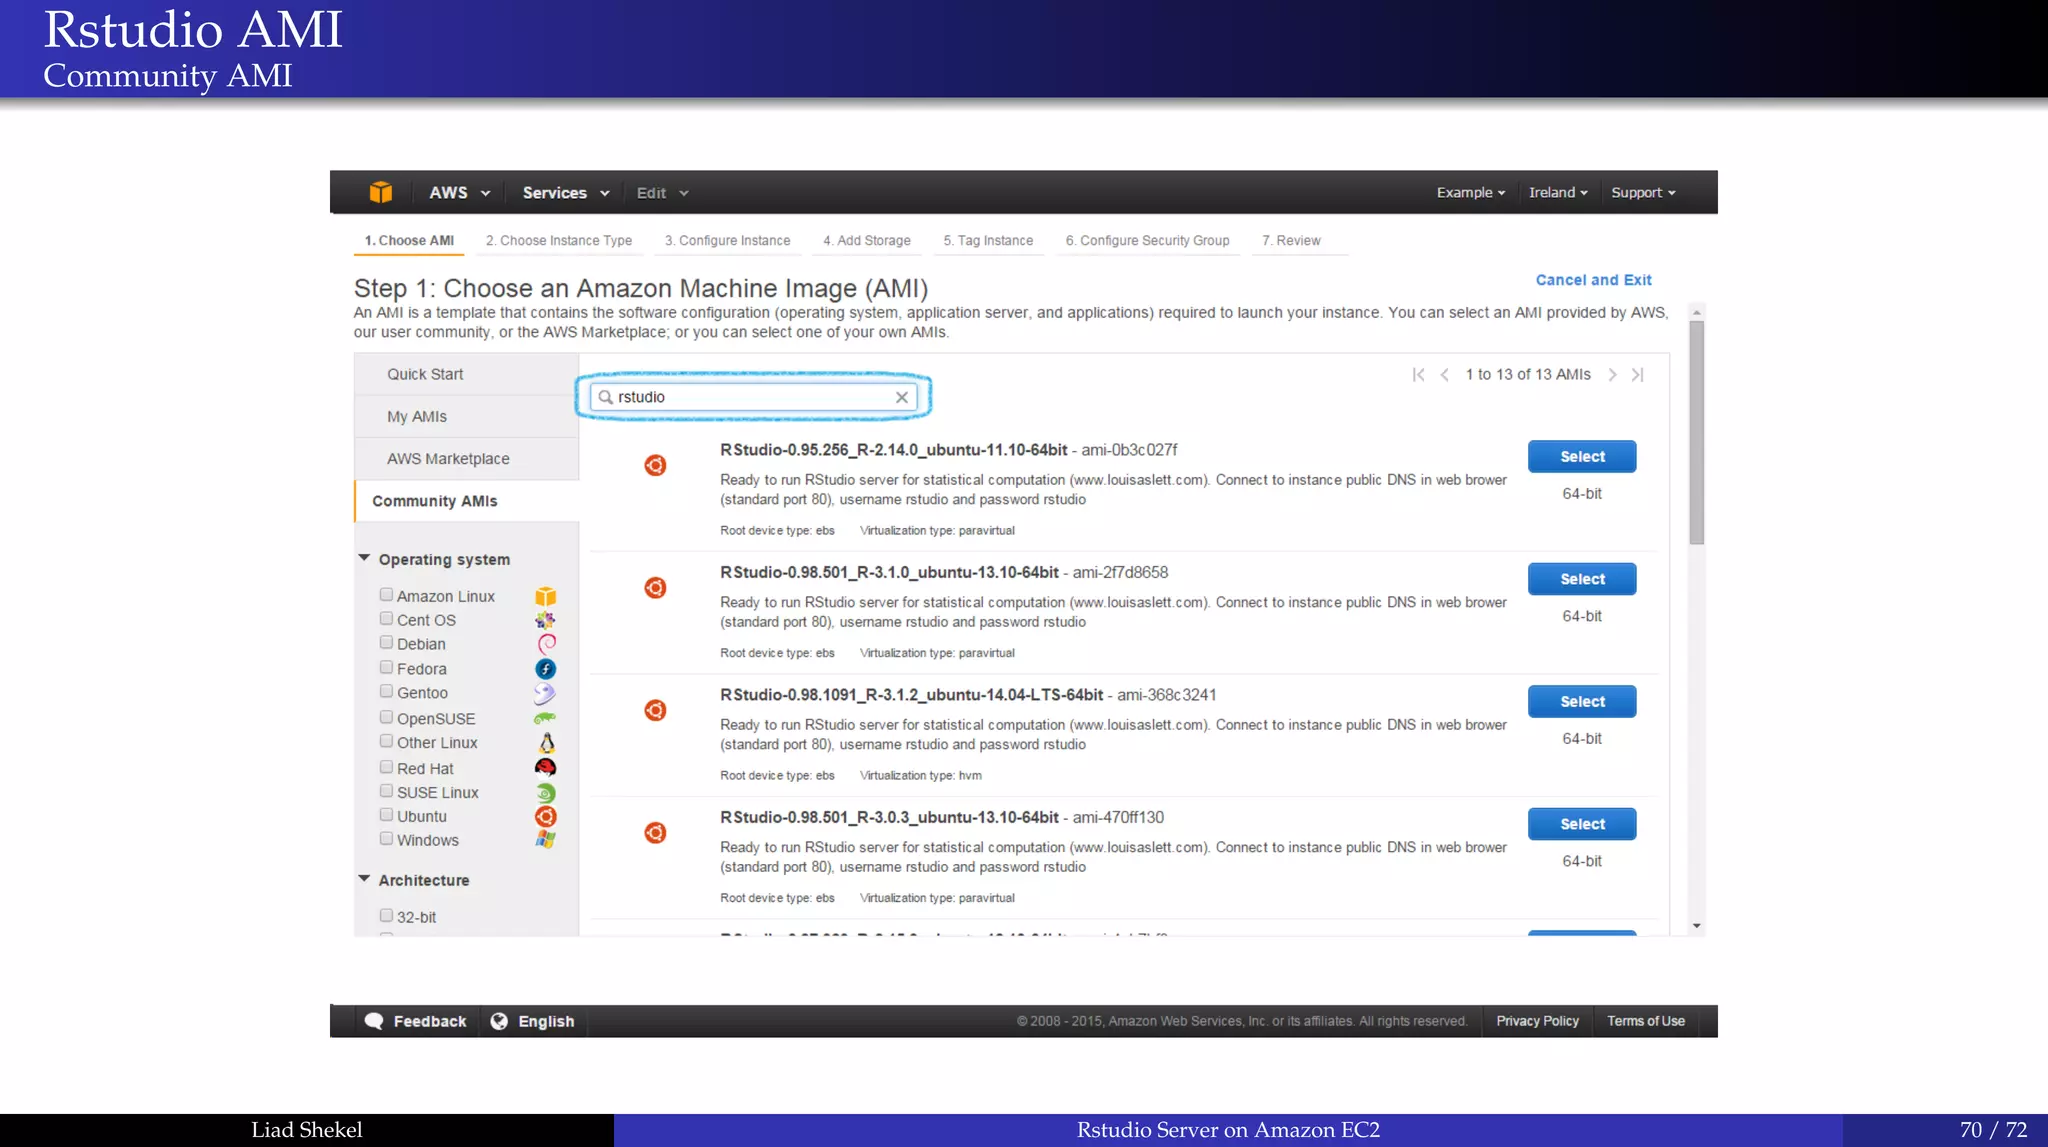The image size is (2048, 1147).
Task: Click the orange AWS cube logo
Action: click(x=380, y=192)
